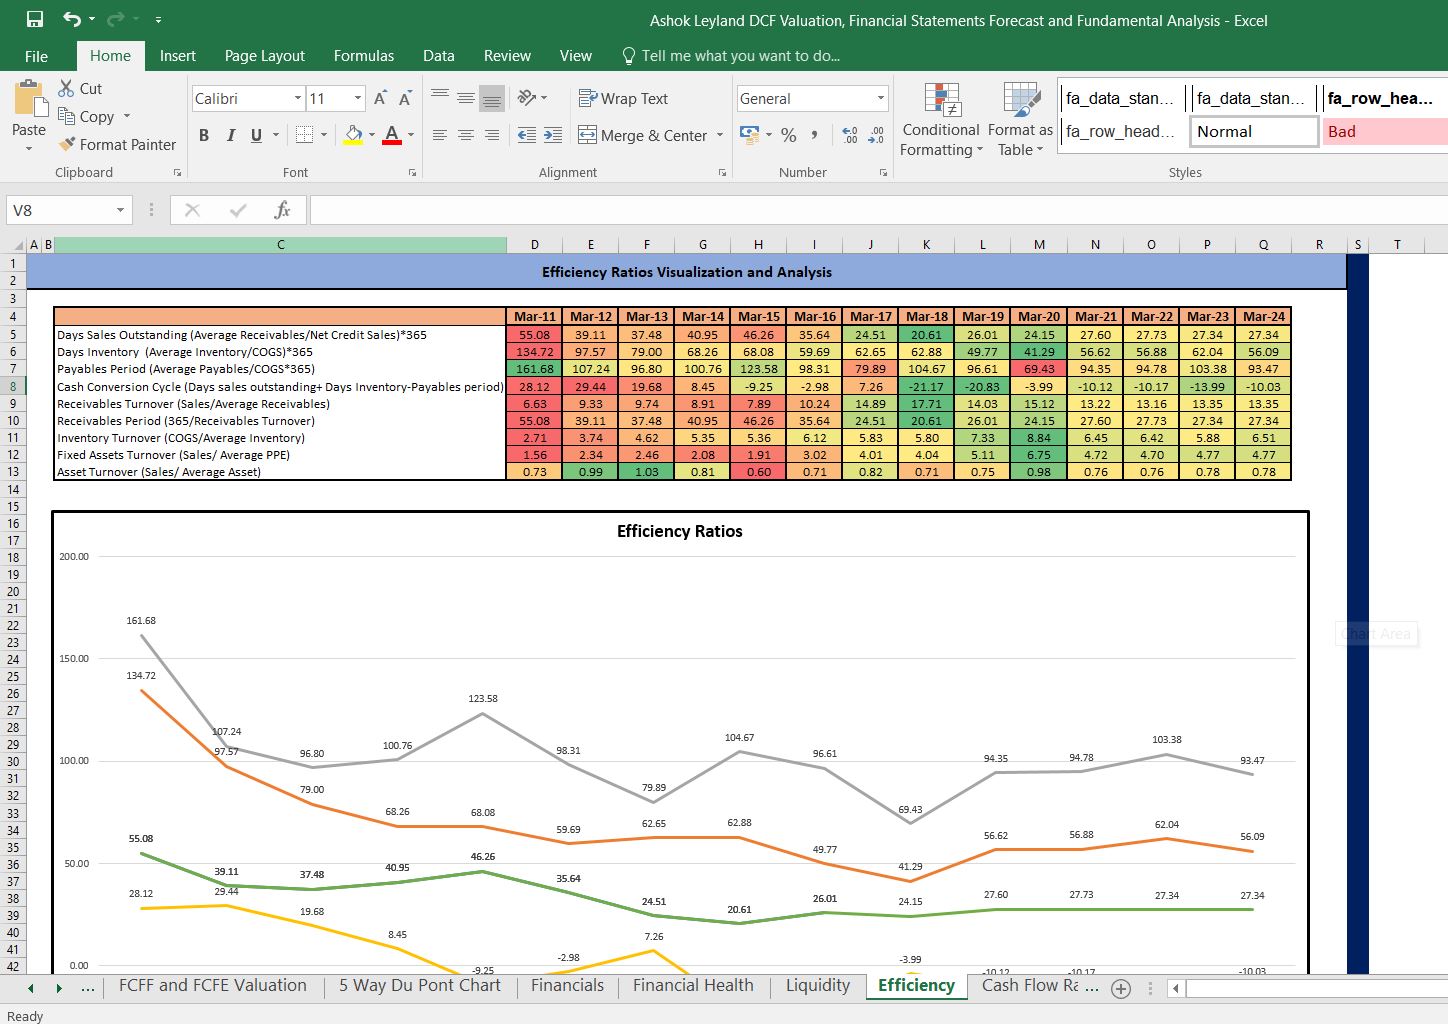The width and height of the screenshot is (1448, 1024).
Task: Open the Number Format General dropdown
Action: pyautogui.click(x=881, y=98)
